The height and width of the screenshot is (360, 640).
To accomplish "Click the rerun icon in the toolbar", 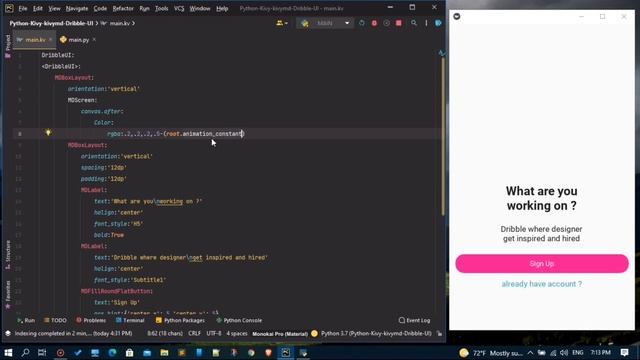I will point(362,23).
